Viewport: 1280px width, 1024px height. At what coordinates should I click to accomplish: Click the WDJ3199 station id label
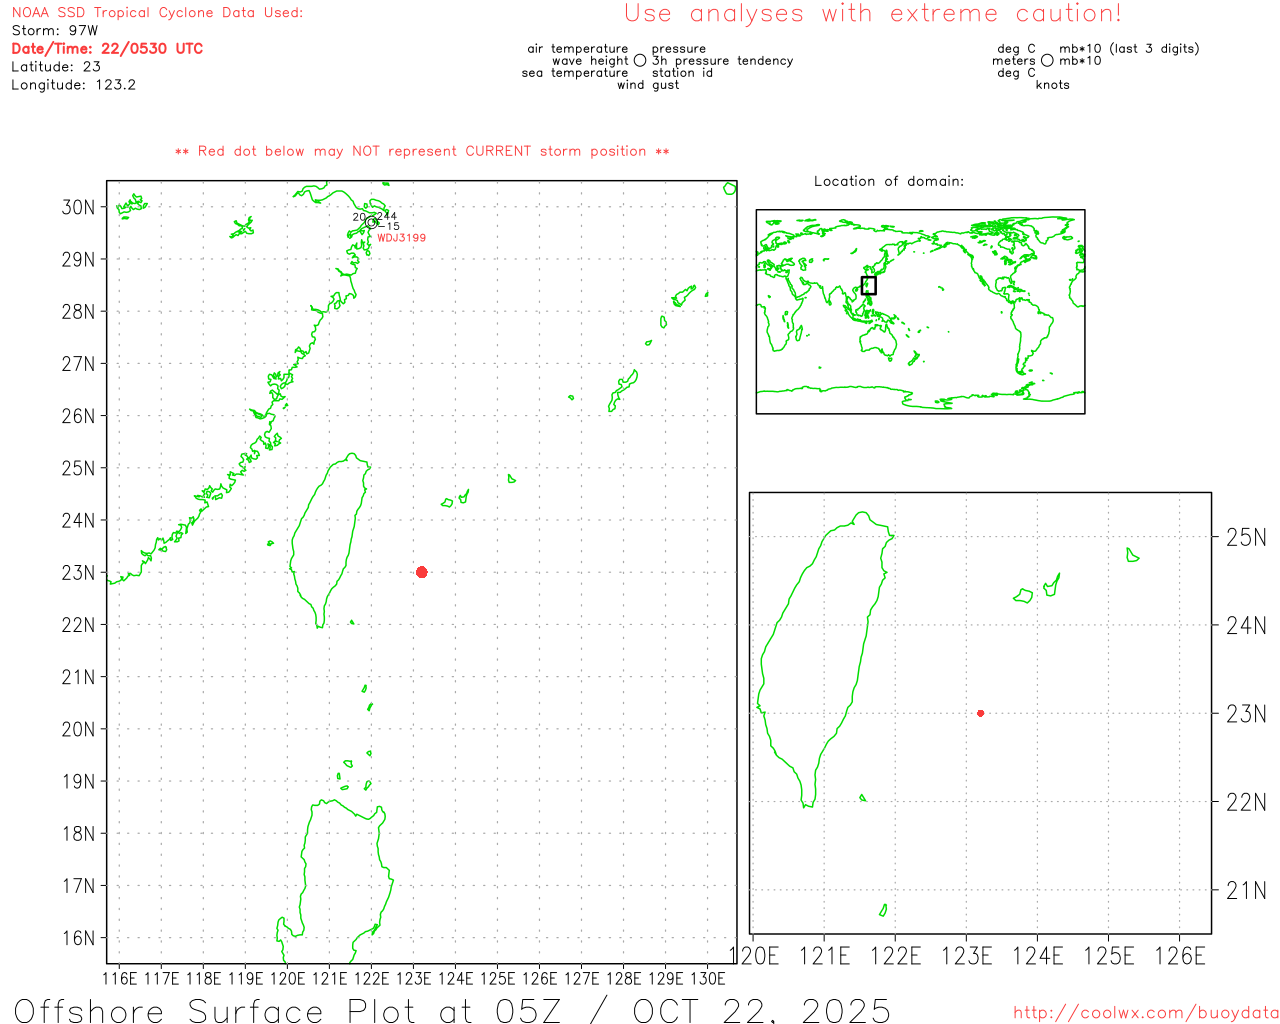point(401,238)
